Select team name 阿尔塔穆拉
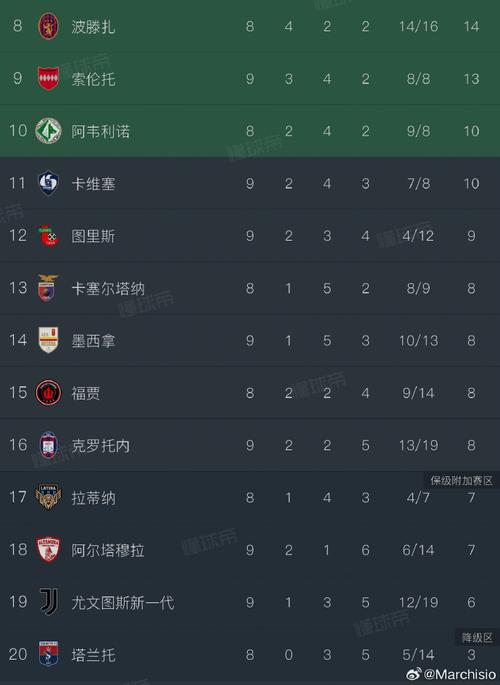This screenshot has height=685, width=500. 108,550
